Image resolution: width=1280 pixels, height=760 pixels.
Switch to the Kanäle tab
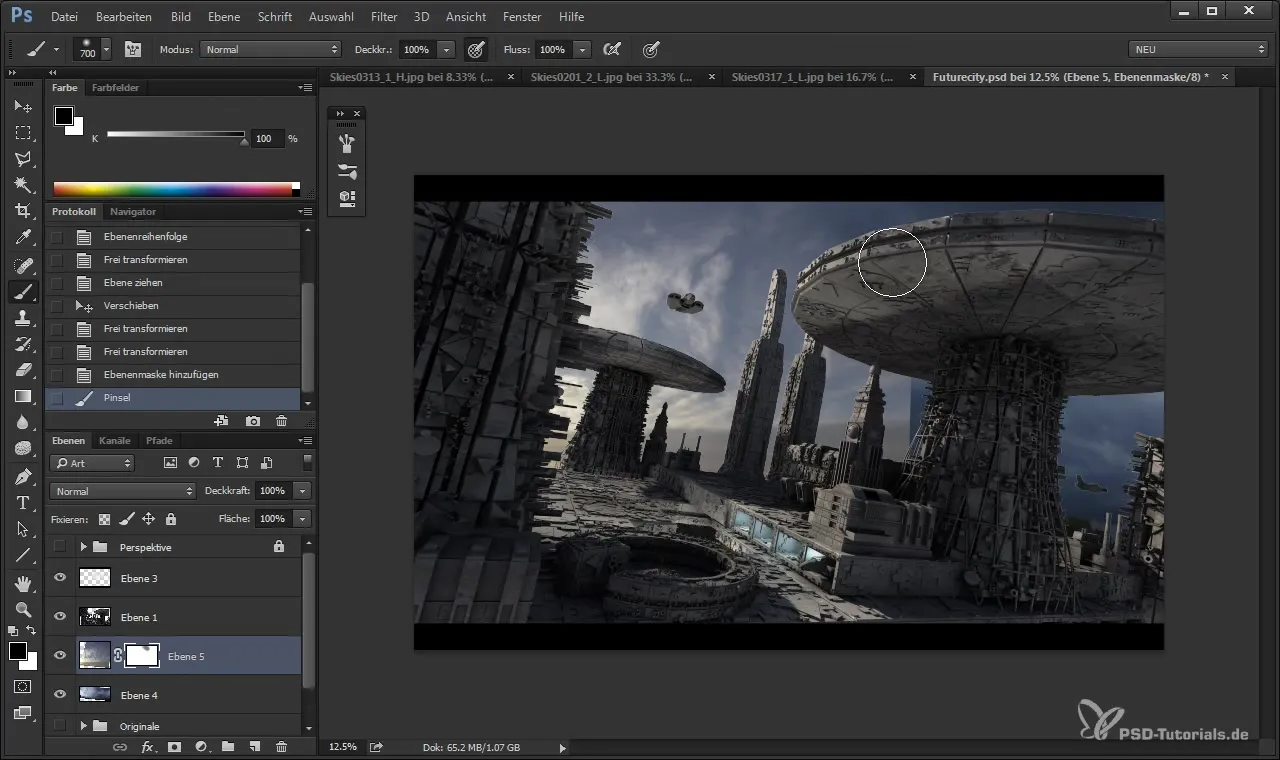[115, 440]
